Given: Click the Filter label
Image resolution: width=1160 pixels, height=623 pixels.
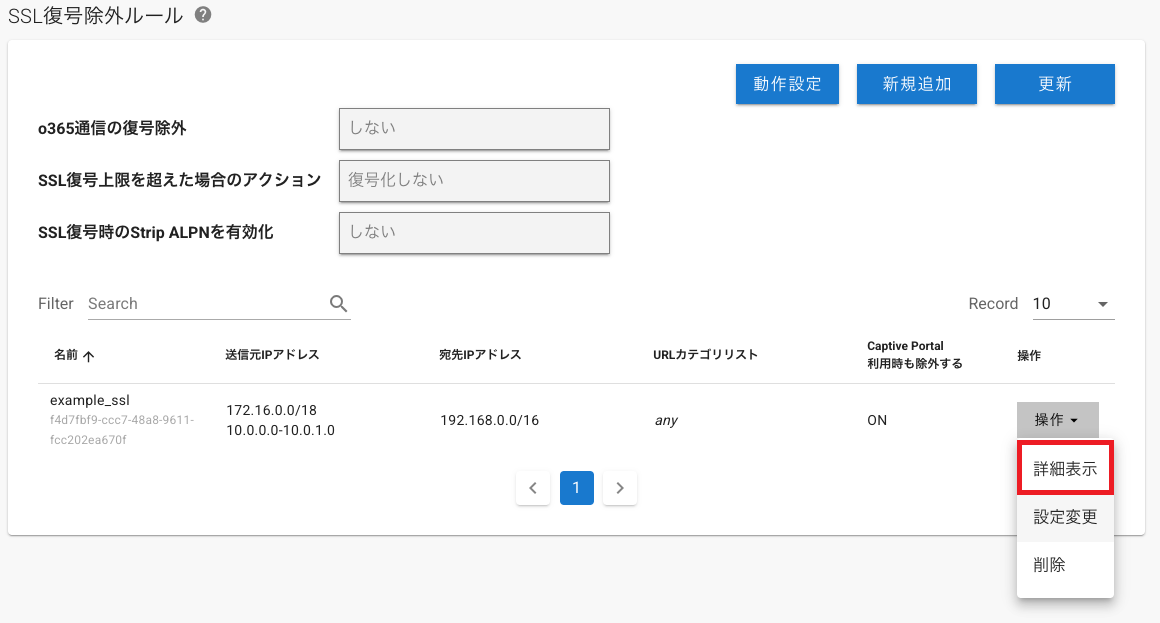Looking at the screenshot, I should (55, 303).
